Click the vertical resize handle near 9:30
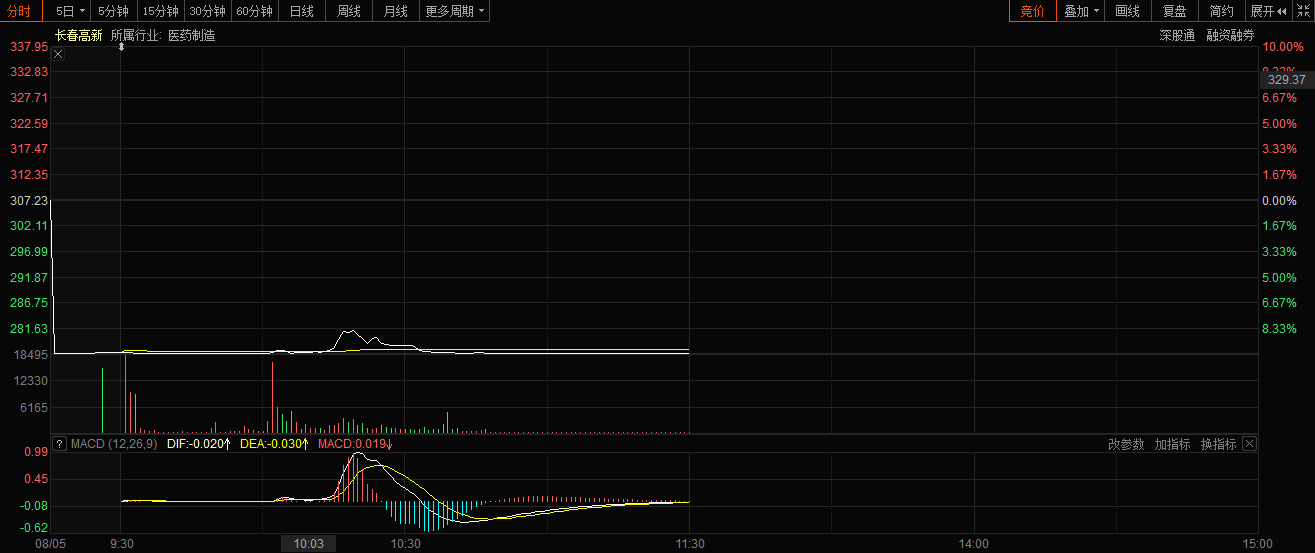This screenshot has height=553, width=1315. coord(121,47)
